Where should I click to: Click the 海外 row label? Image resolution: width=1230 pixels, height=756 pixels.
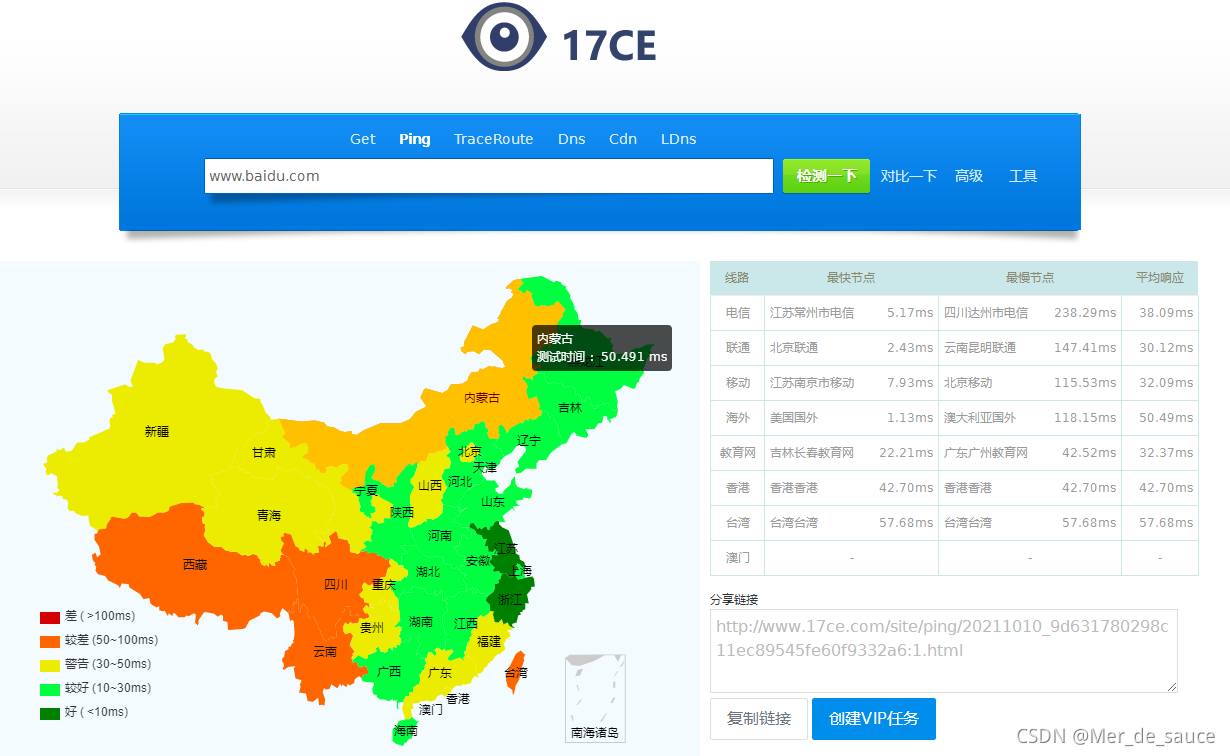coord(738,418)
